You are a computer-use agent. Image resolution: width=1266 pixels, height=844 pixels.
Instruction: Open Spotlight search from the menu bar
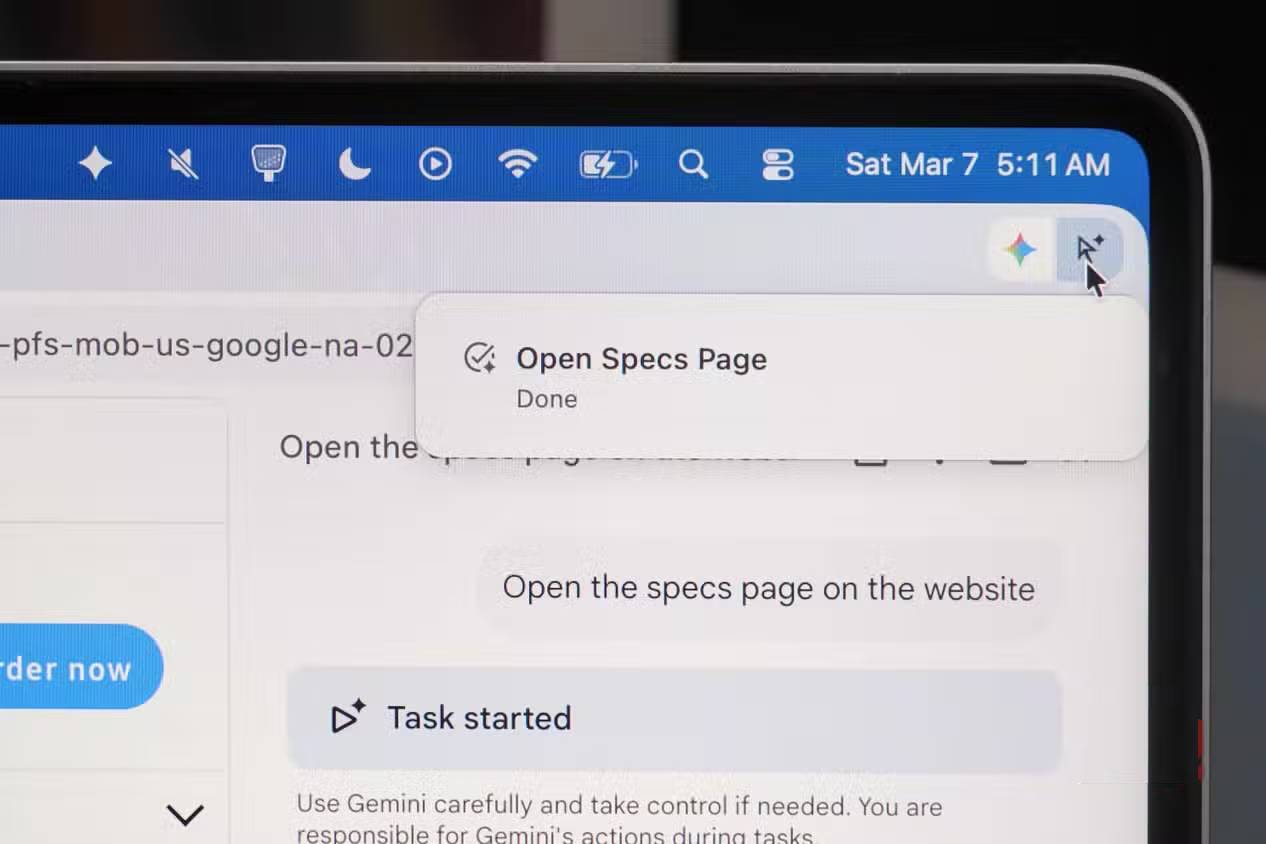(694, 164)
